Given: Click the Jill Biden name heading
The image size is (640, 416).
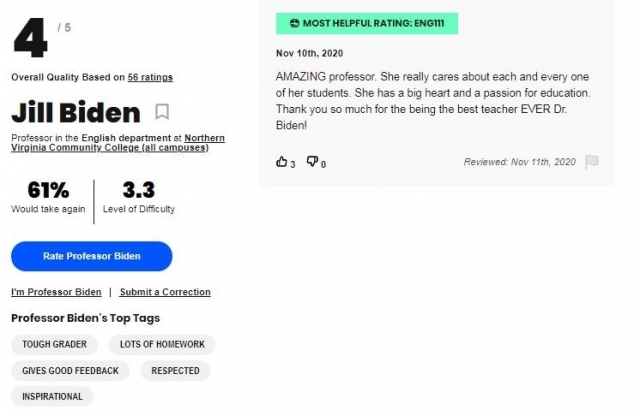Looking at the screenshot, I should (x=76, y=112).
